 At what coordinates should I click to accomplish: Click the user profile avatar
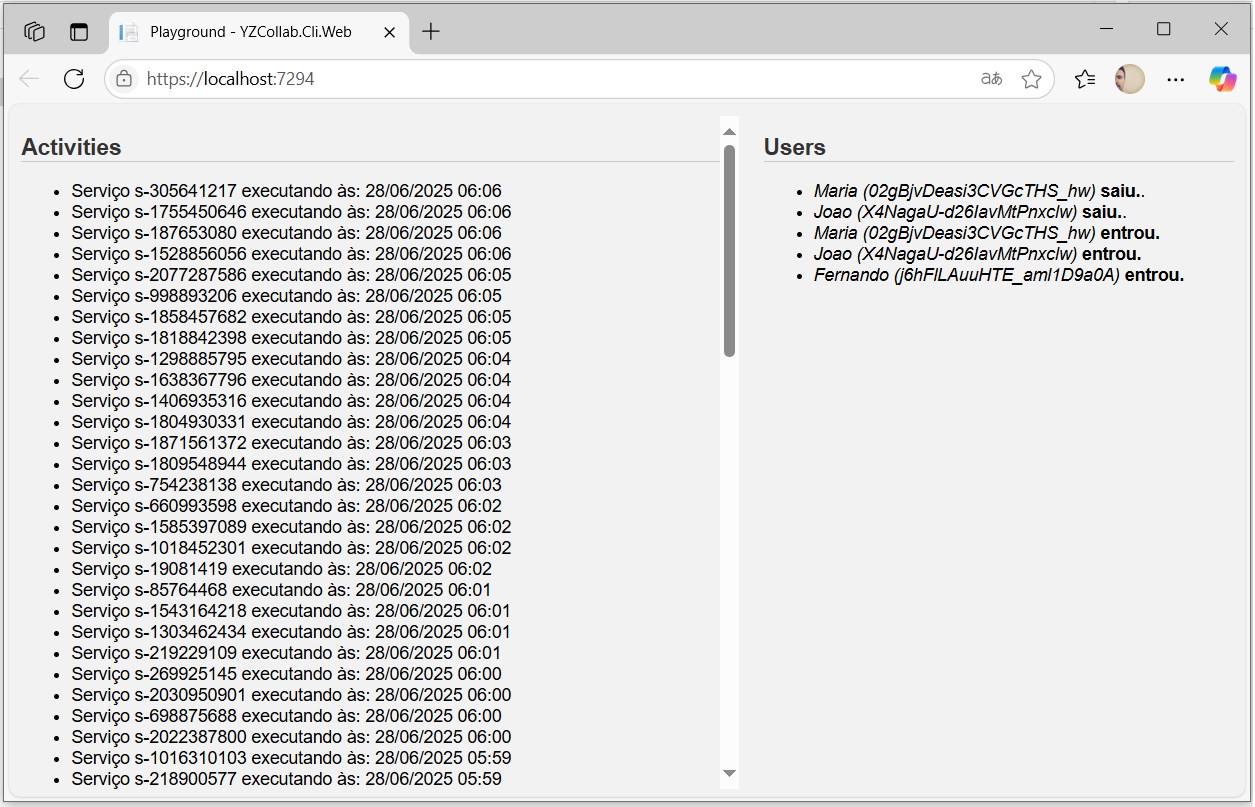(1130, 79)
